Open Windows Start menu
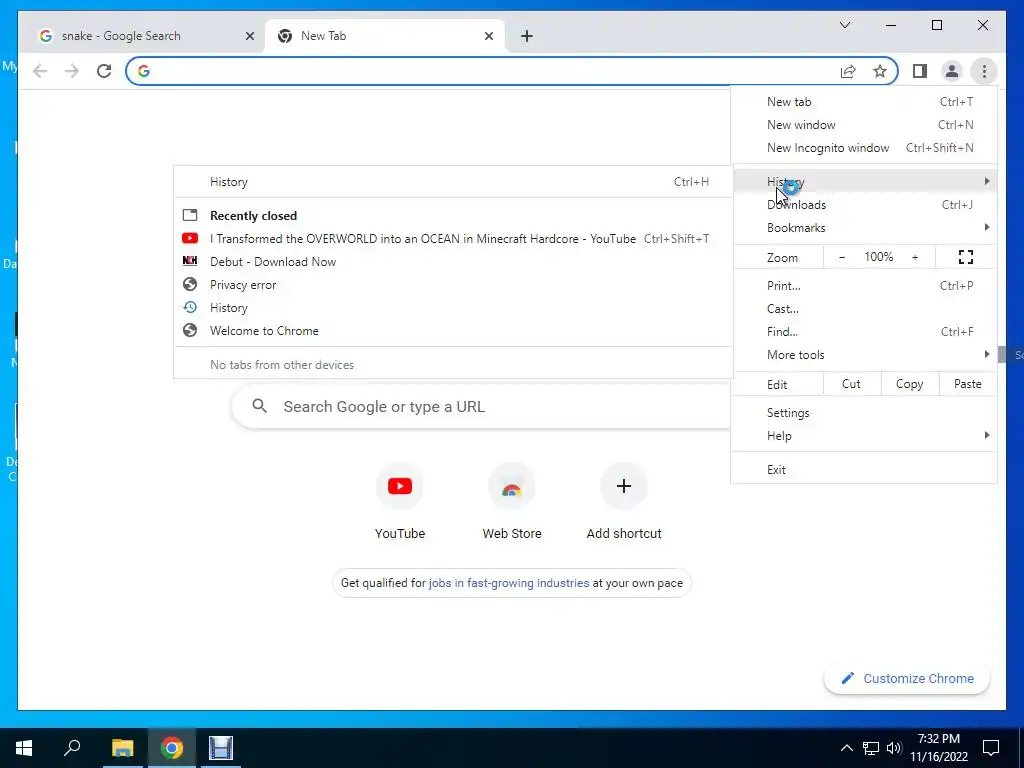This screenshot has height=768, width=1024. [x=24, y=748]
